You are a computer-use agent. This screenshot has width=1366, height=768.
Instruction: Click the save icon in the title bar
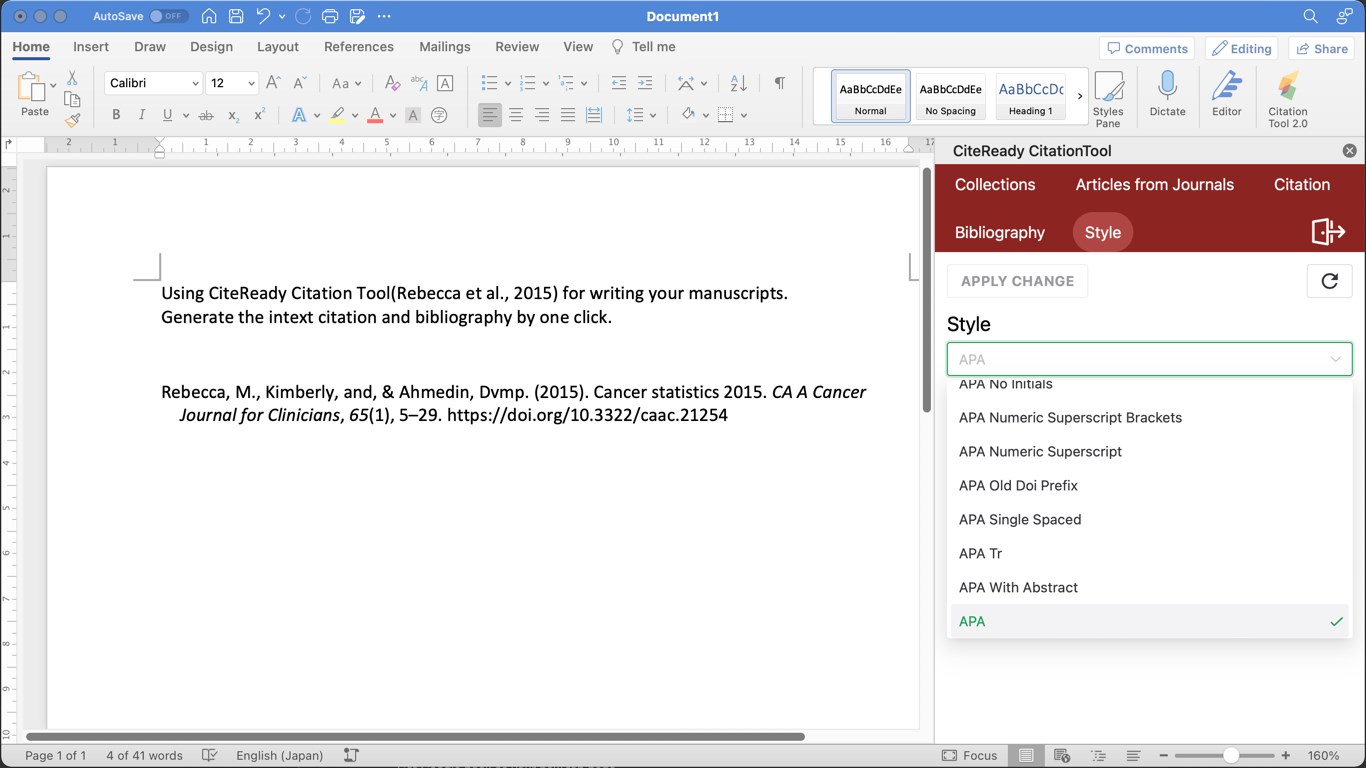point(236,16)
